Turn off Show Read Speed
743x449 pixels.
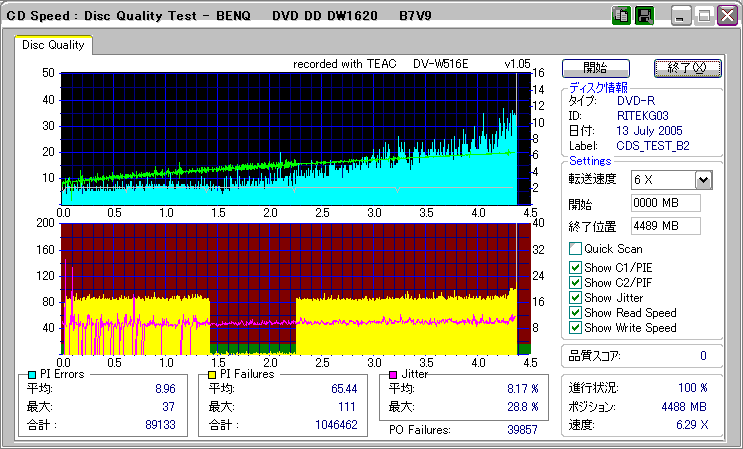(574, 313)
